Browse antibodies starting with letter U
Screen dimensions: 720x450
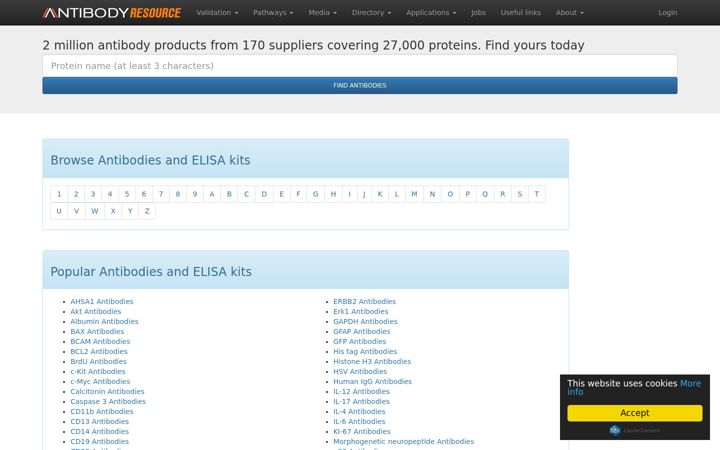59,211
